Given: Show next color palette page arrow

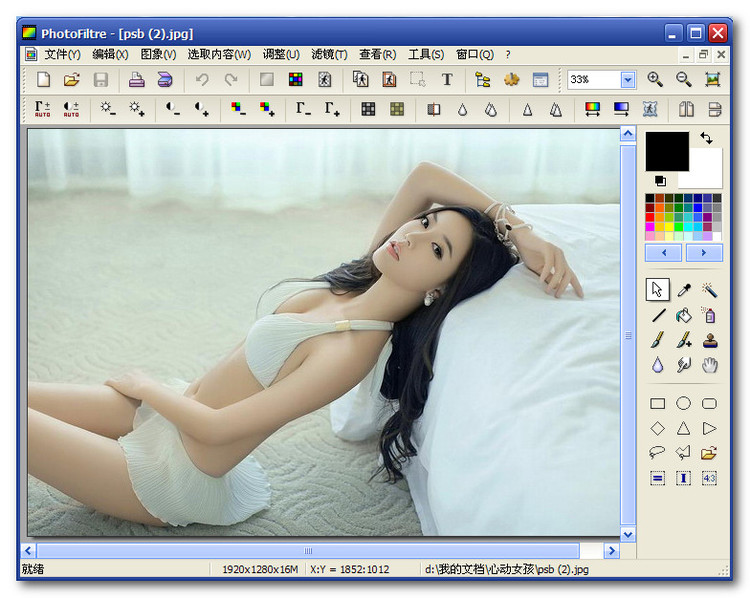Looking at the screenshot, I should click(x=704, y=253).
